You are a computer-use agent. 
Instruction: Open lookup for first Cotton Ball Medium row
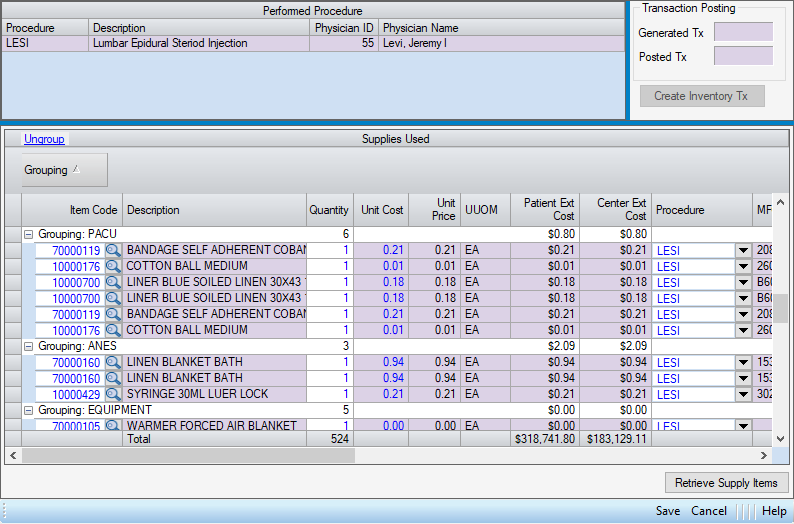(113, 266)
